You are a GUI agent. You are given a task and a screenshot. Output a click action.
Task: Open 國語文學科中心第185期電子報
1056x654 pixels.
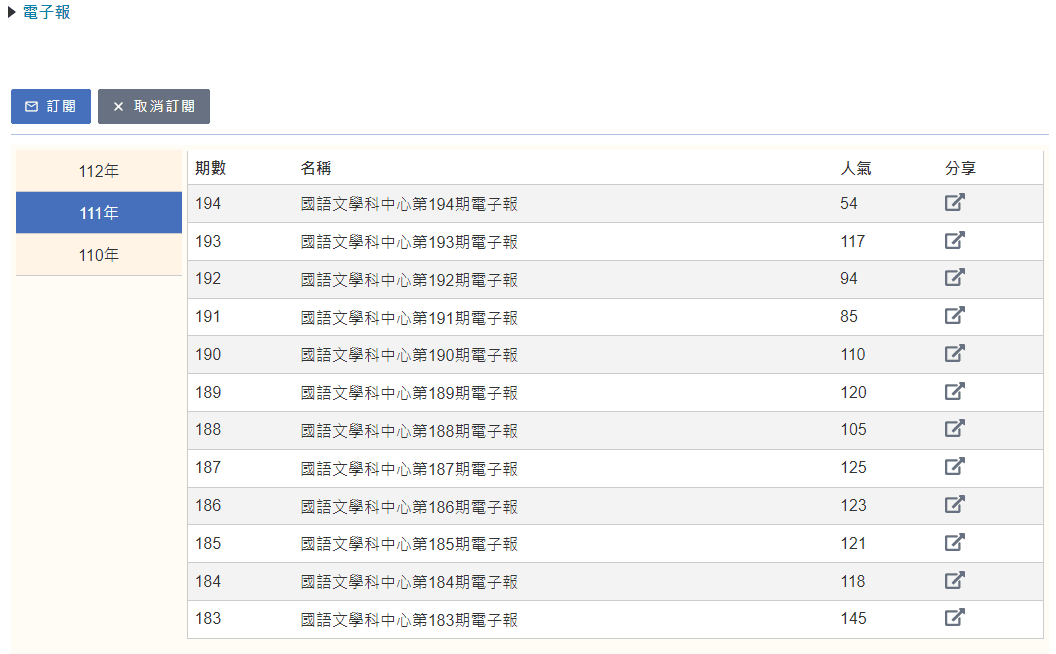pos(409,544)
